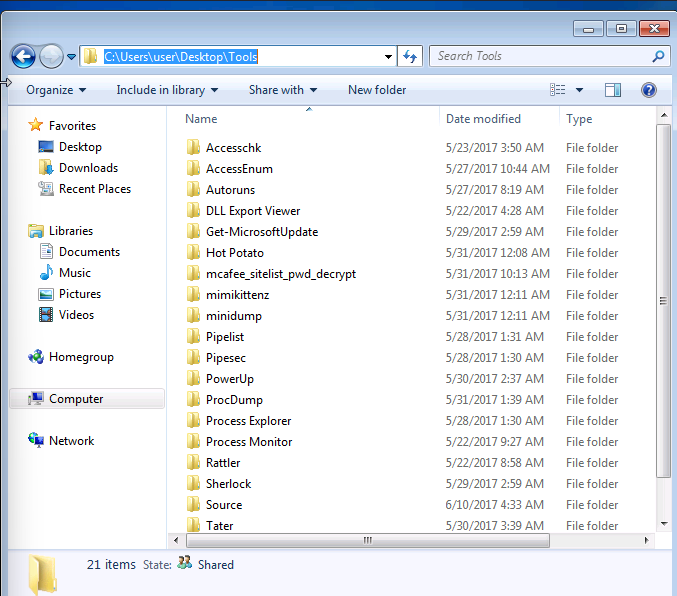The height and width of the screenshot is (596, 677).
Task: Select the DLL Export Viewer folder icon
Action: tap(193, 210)
